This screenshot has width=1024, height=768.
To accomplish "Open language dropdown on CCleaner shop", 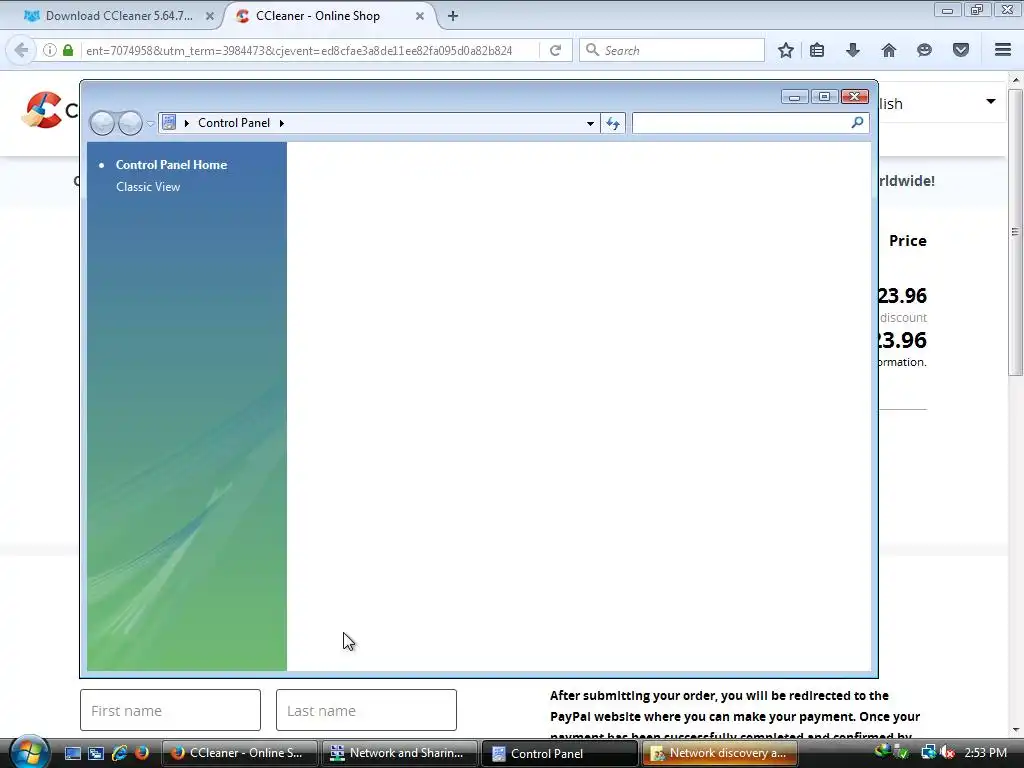I will (991, 101).
